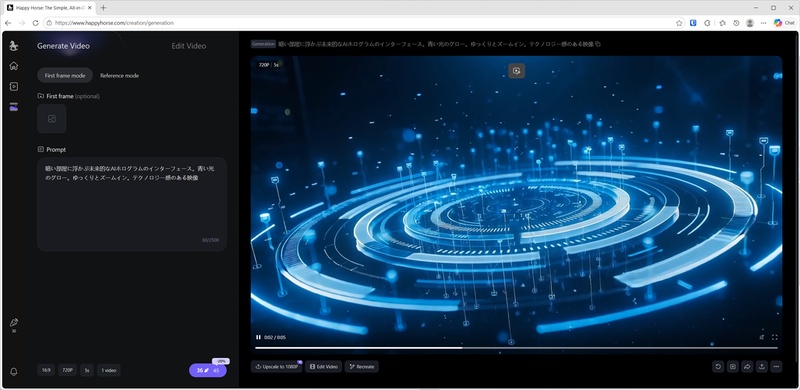Viewport: 800px width, 390px height.
Task: Select the Happy Horse browser tab
Action: point(49,8)
